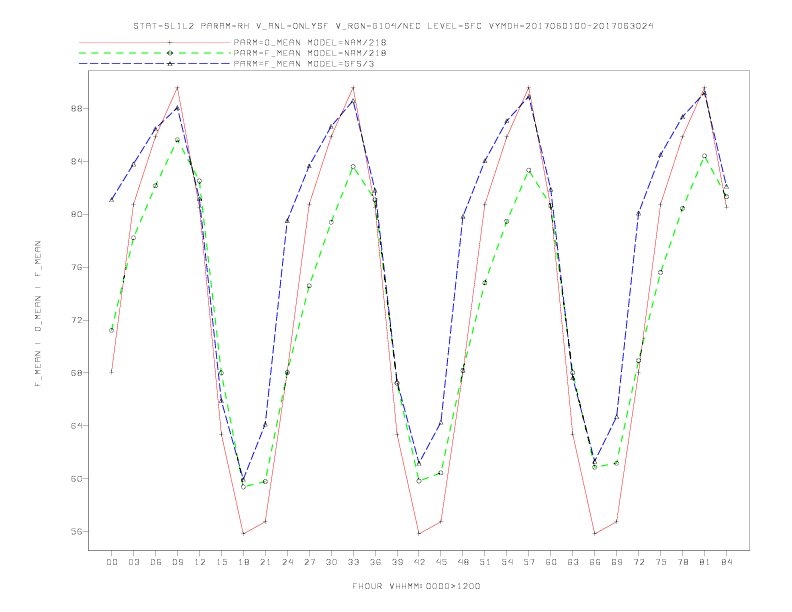Click x-axis tick label 45

coord(441,562)
